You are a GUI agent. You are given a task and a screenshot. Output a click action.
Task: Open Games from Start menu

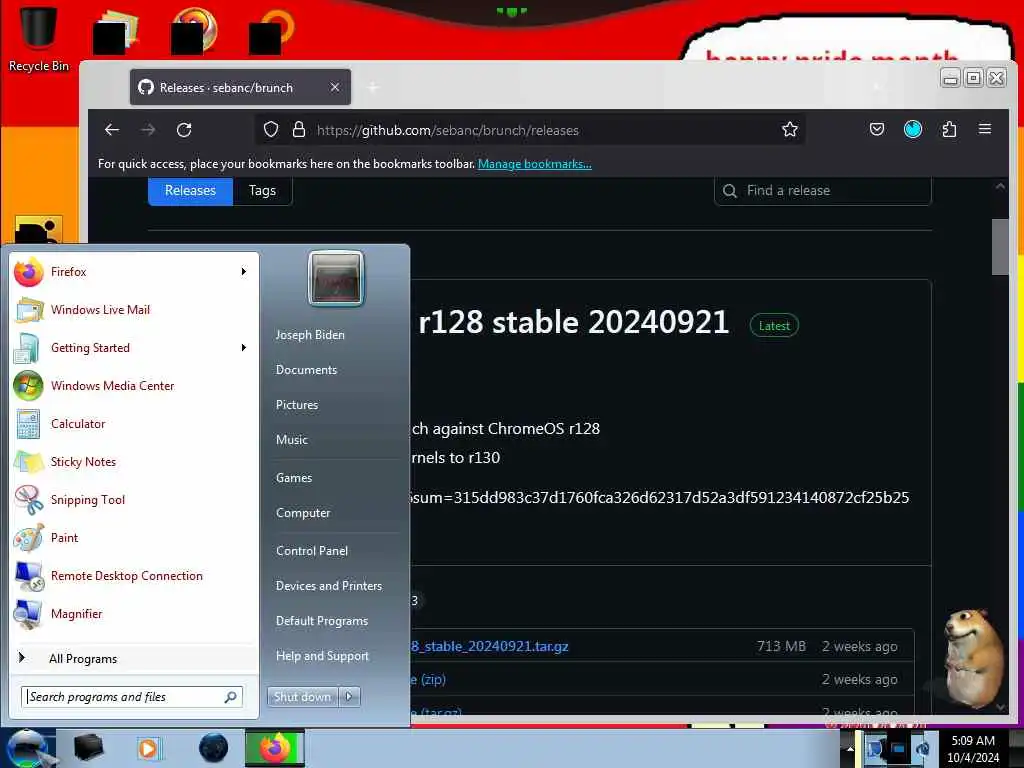tap(294, 478)
